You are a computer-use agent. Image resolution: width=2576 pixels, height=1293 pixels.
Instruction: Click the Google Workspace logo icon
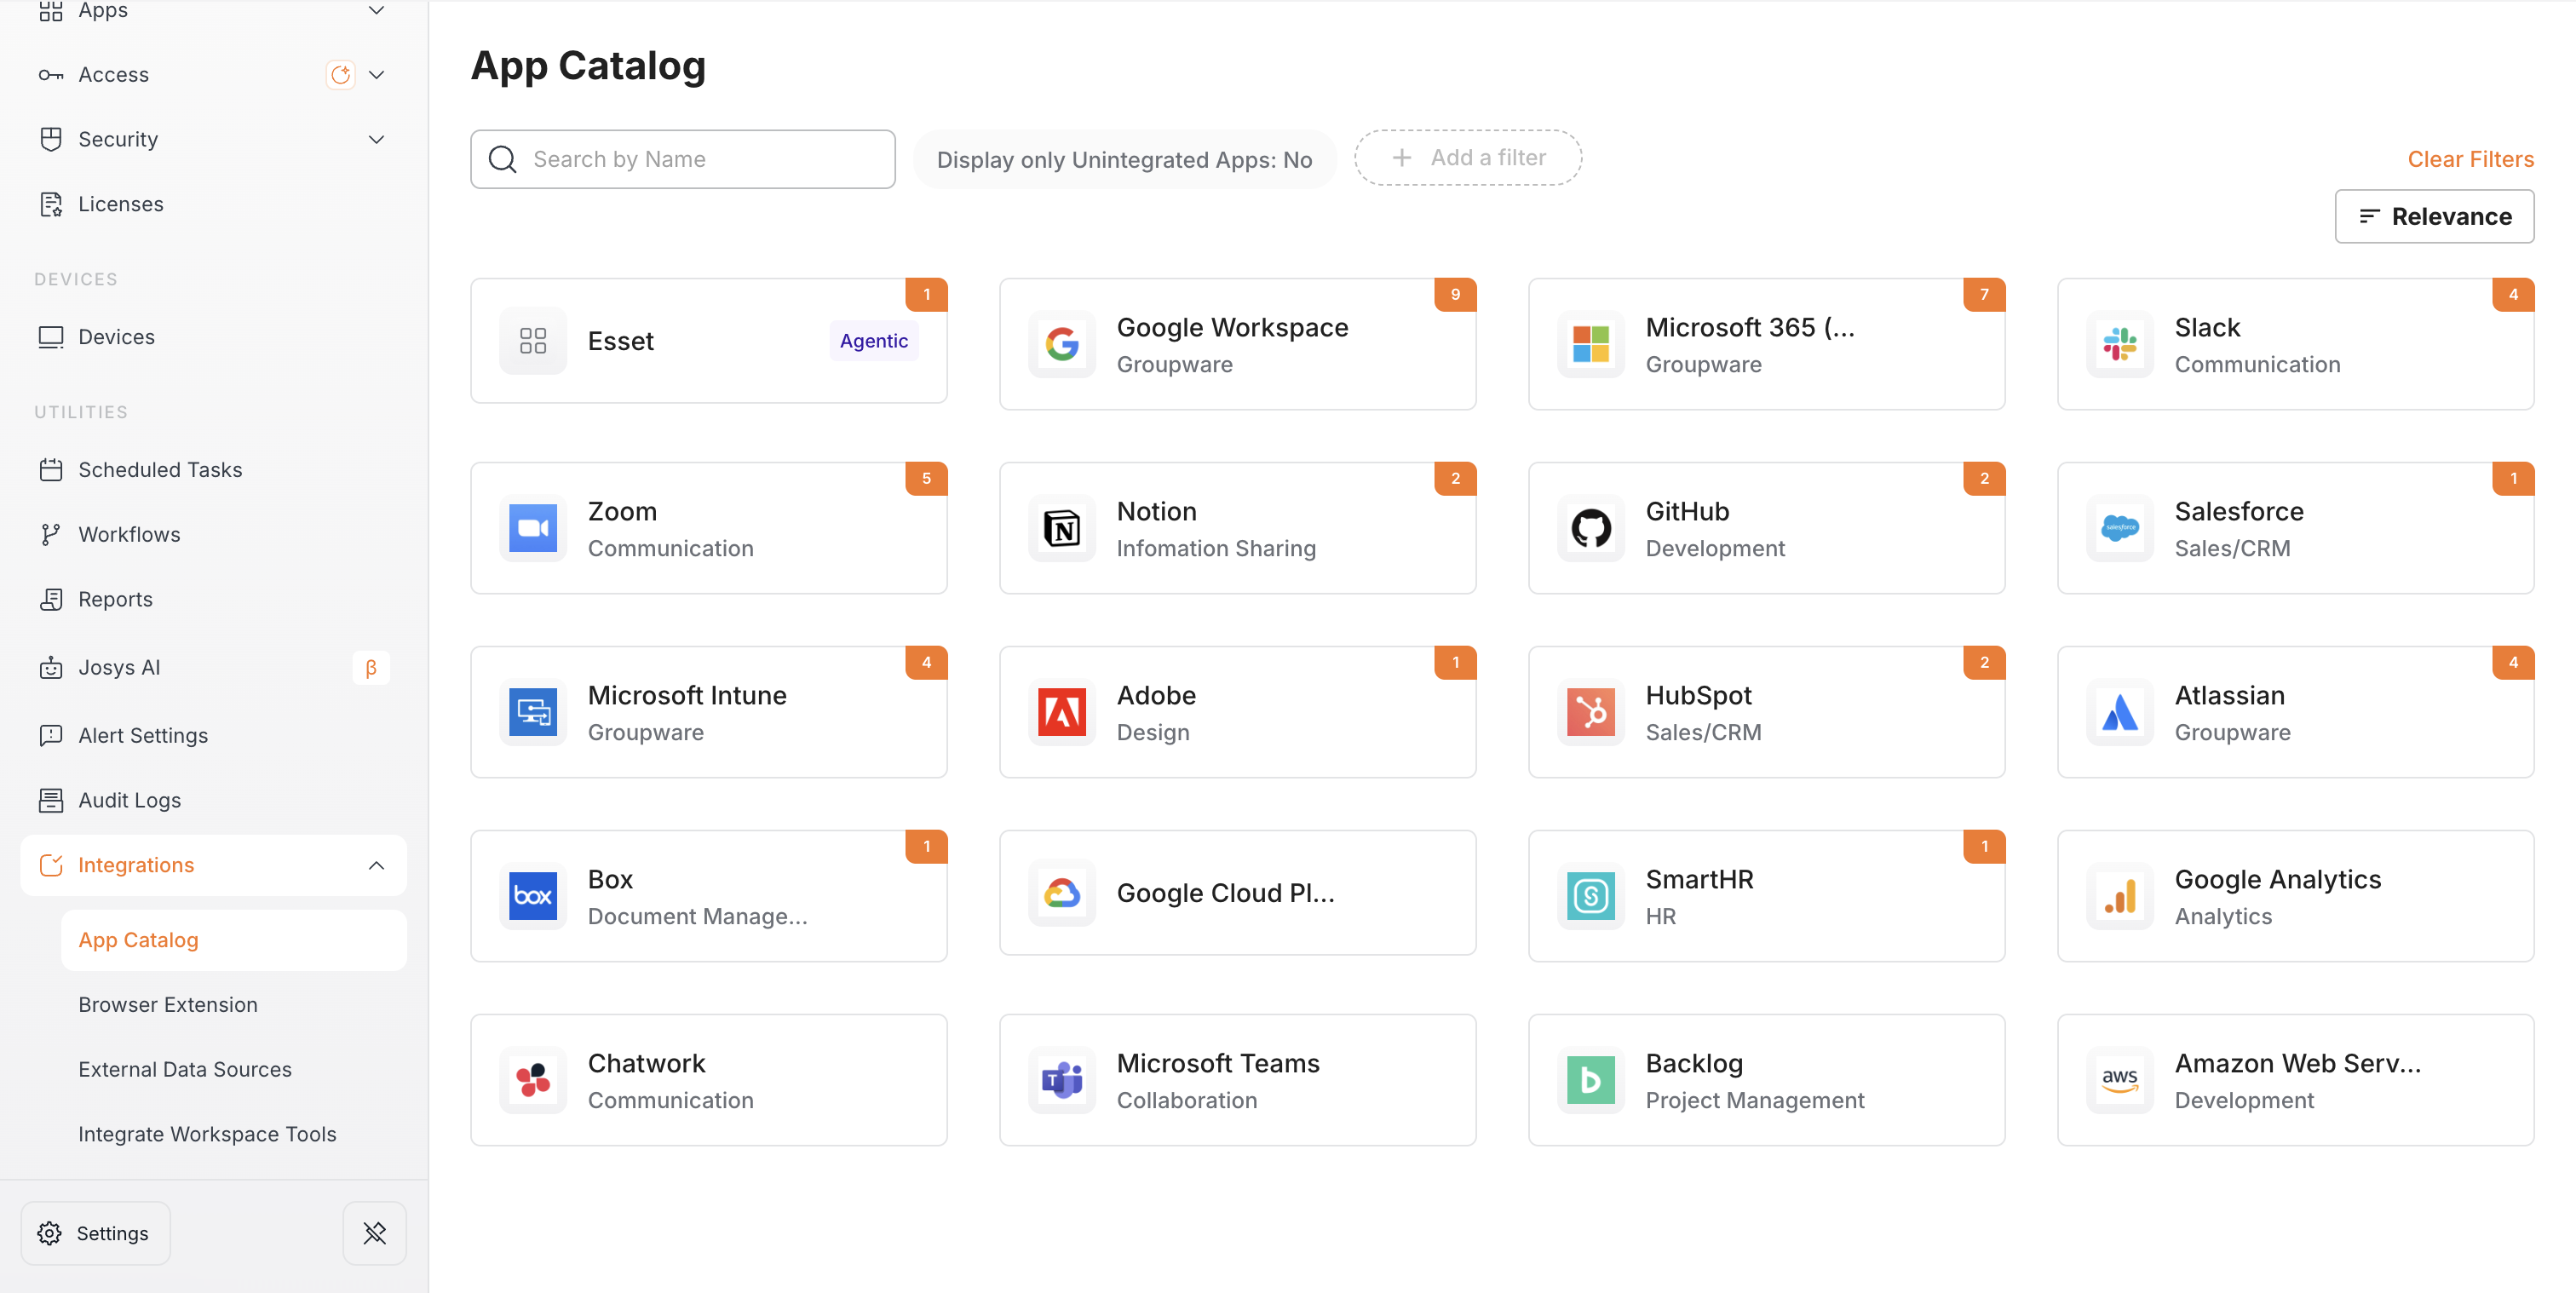(x=1062, y=344)
